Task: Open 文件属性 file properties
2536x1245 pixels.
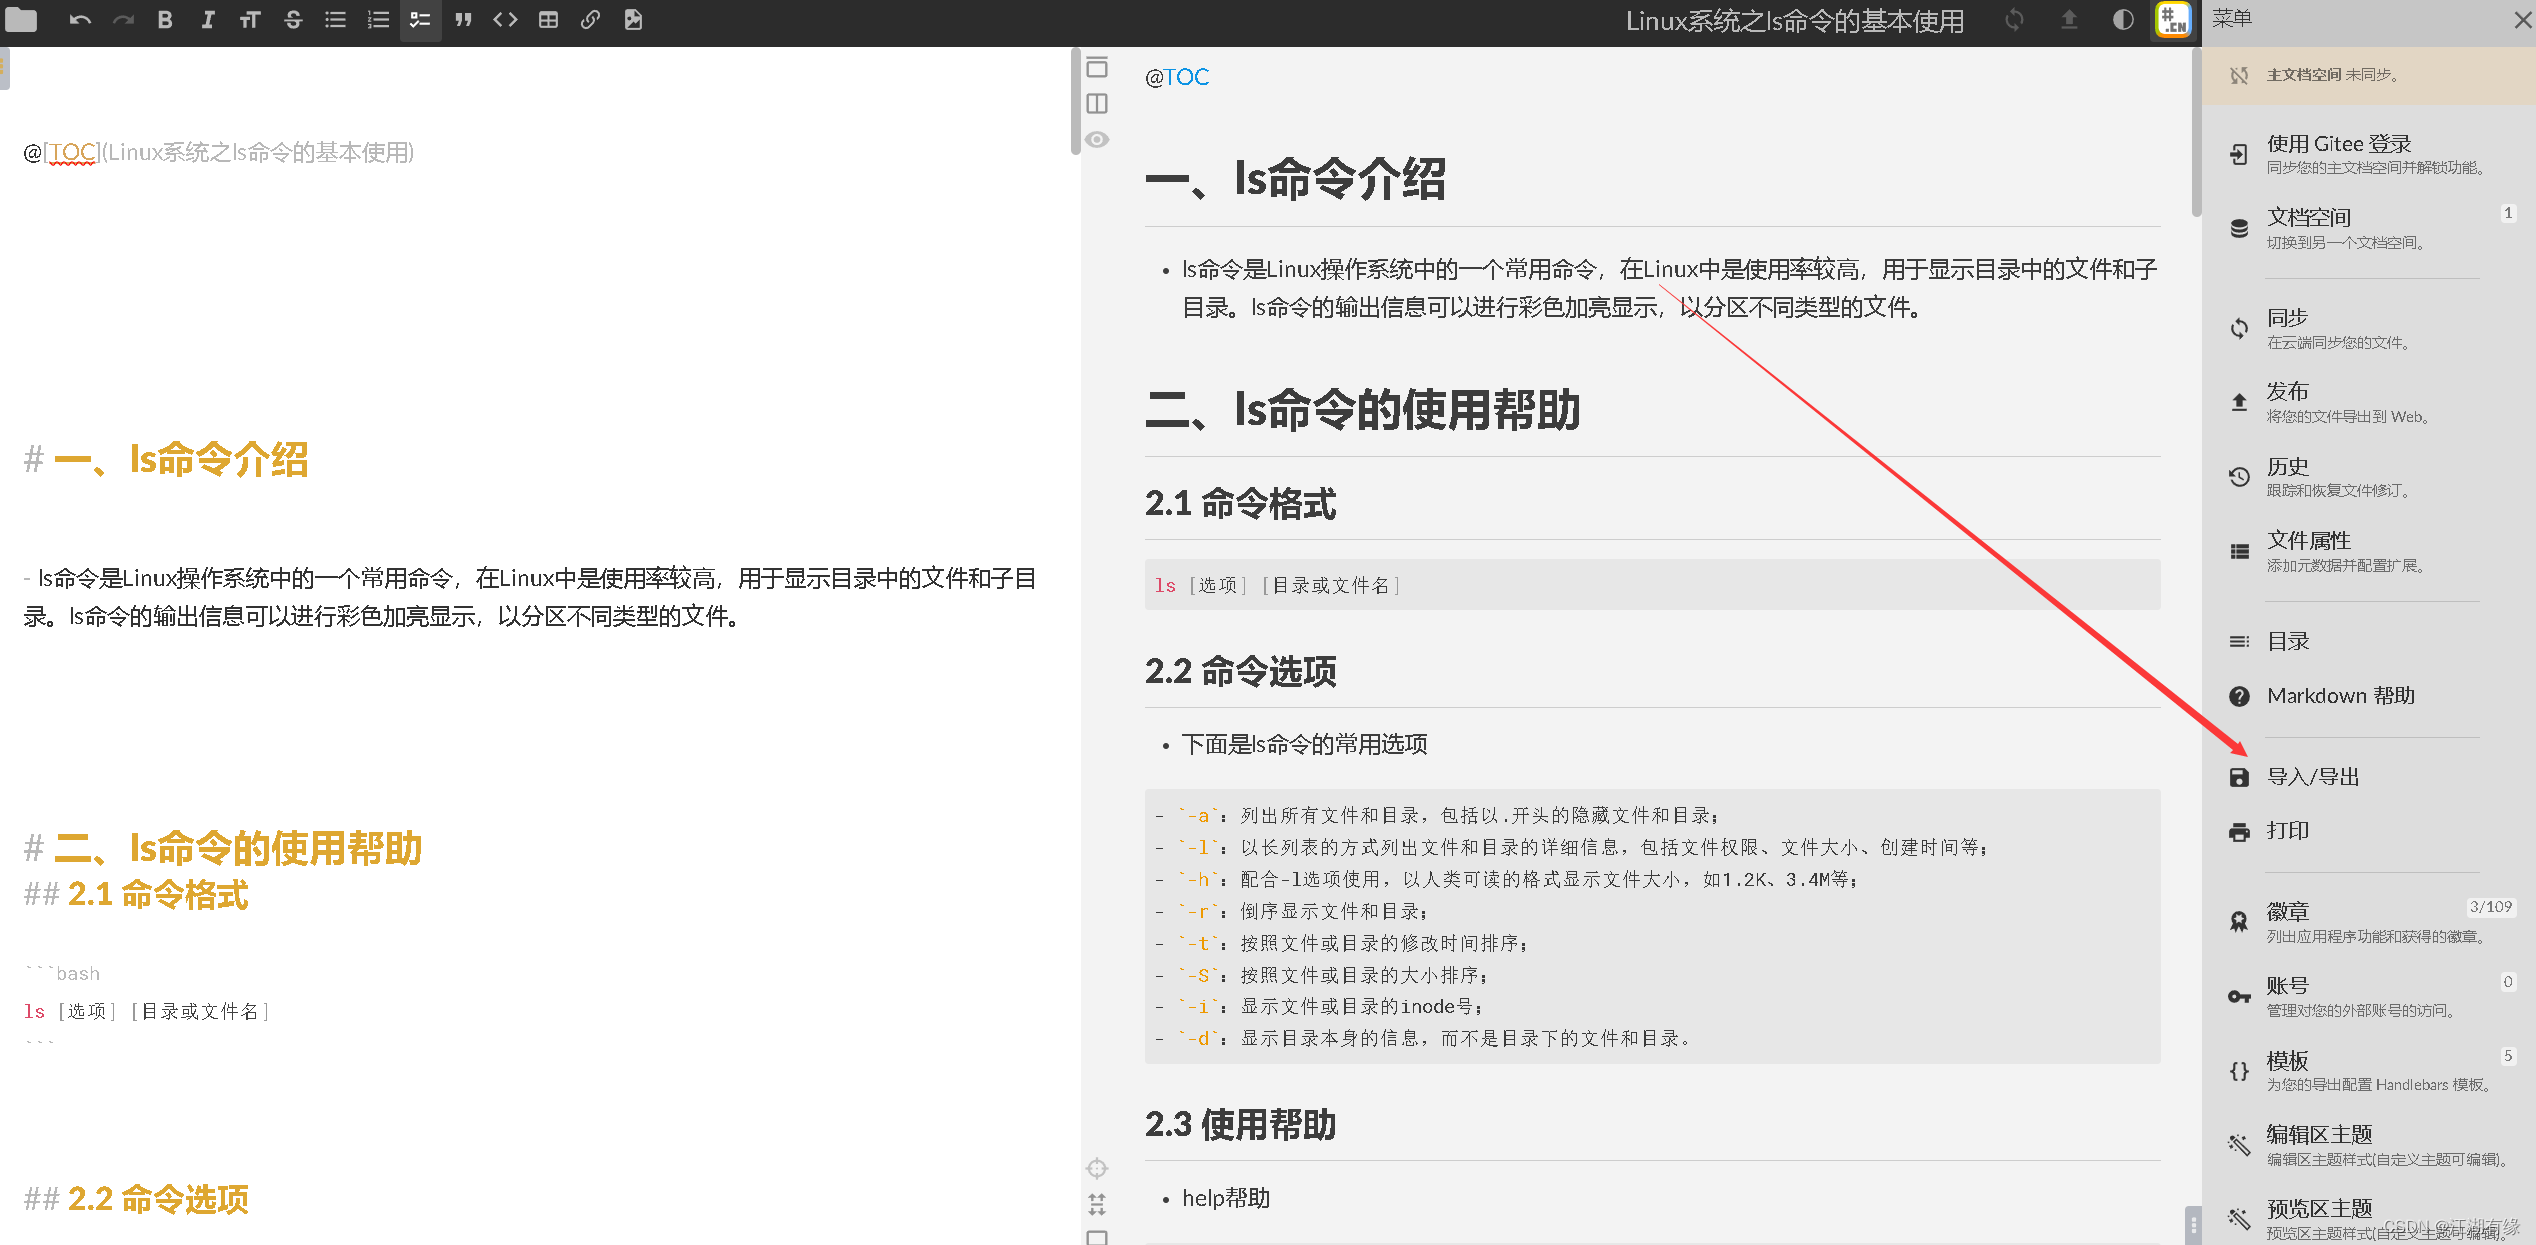Action: coord(2368,551)
